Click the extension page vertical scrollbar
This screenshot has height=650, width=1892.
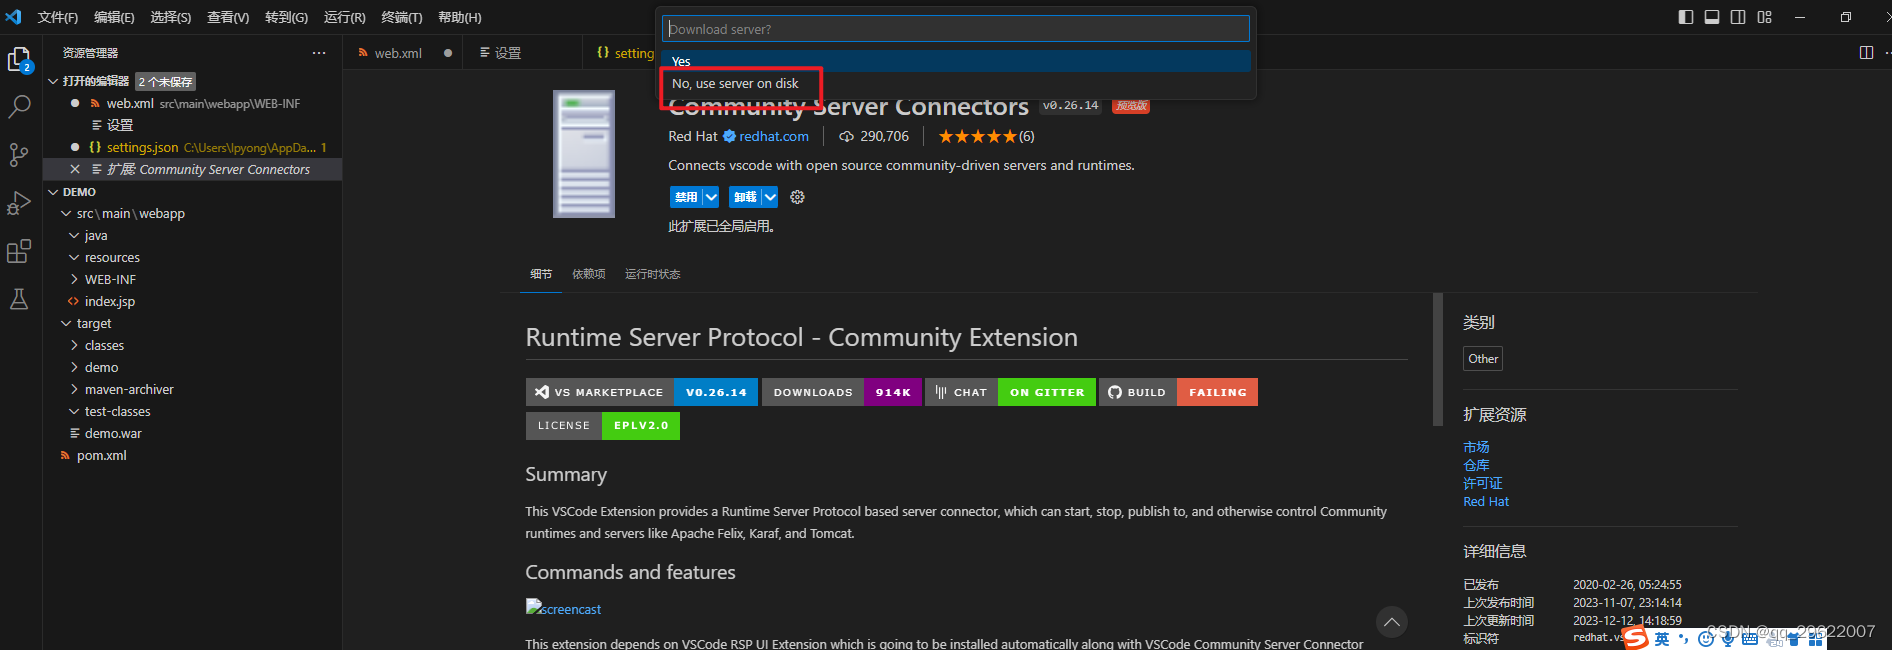click(1438, 360)
